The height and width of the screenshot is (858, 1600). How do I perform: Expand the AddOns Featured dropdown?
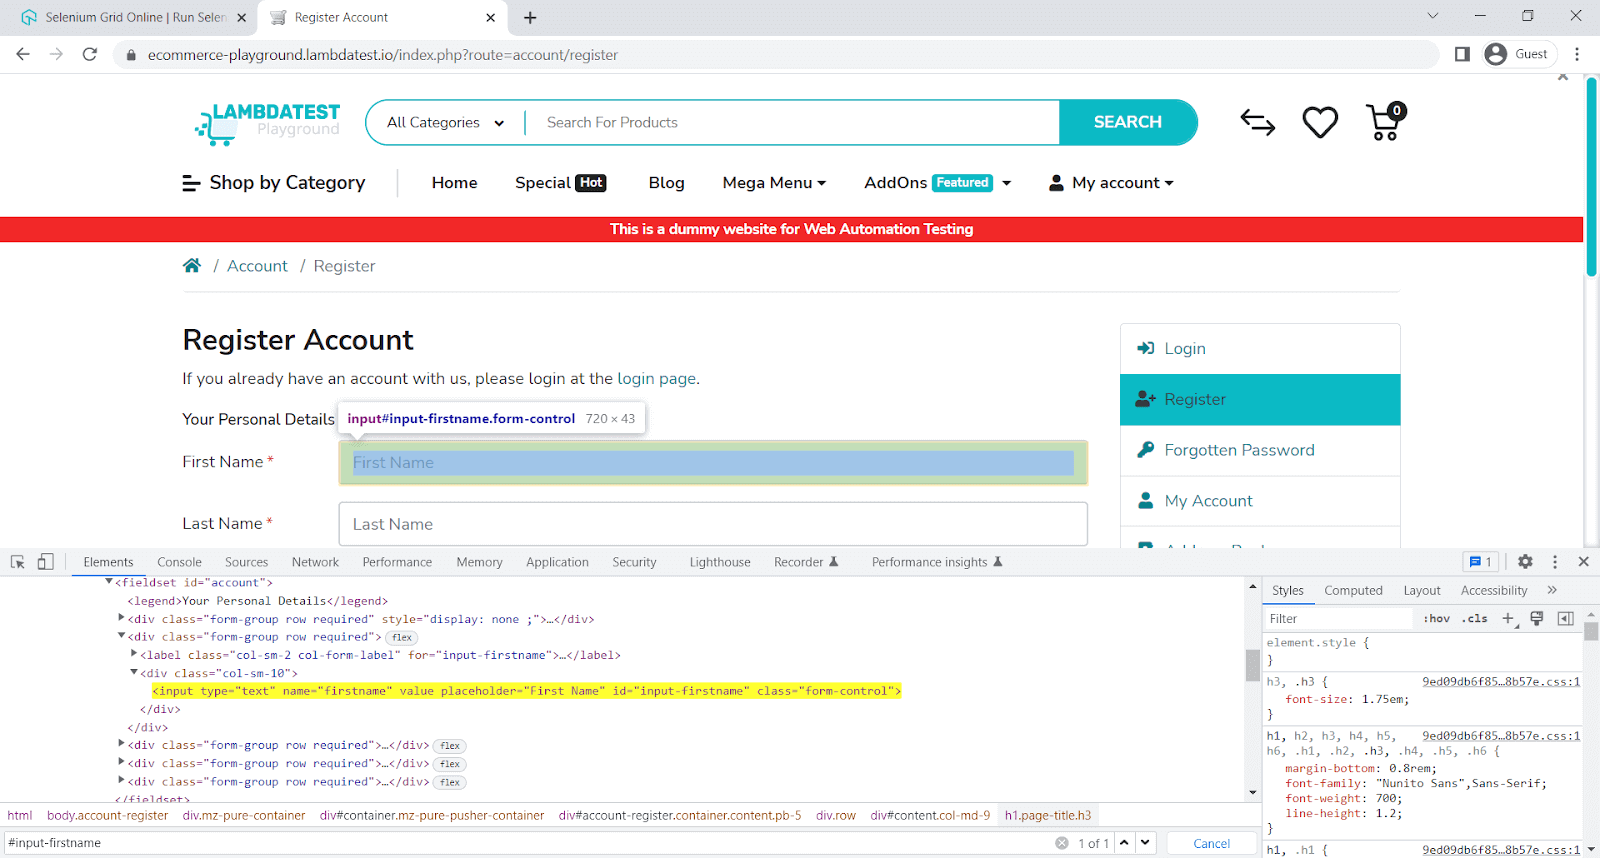938,182
